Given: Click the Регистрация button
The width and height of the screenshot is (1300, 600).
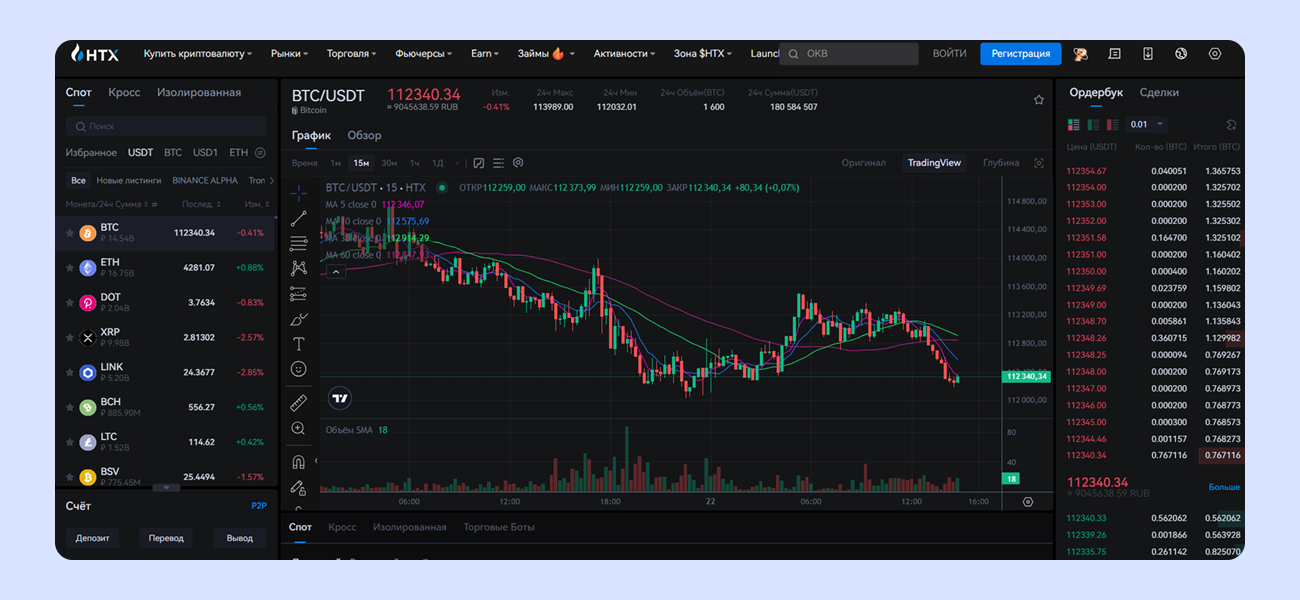Looking at the screenshot, I should click(1020, 54).
